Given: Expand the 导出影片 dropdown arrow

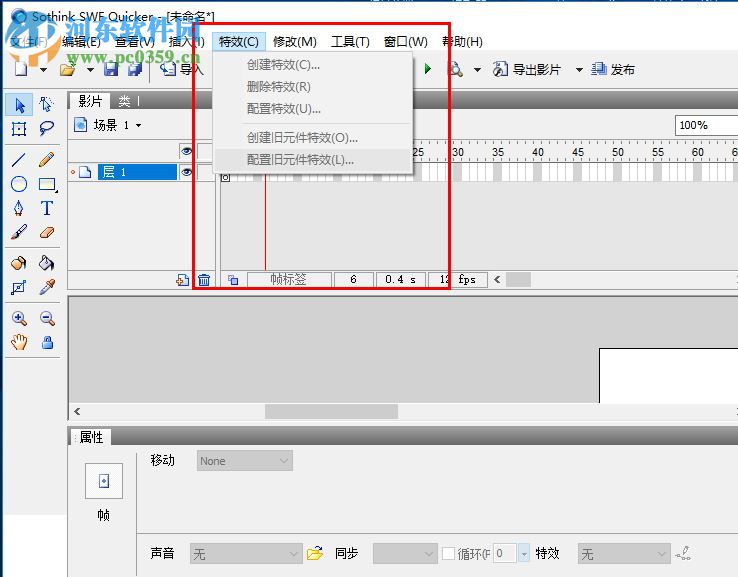Looking at the screenshot, I should (x=579, y=70).
